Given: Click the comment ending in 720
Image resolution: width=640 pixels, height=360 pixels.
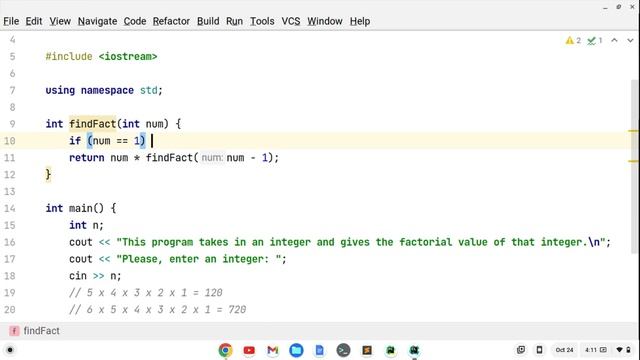Looking at the screenshot, I should 158,309.
